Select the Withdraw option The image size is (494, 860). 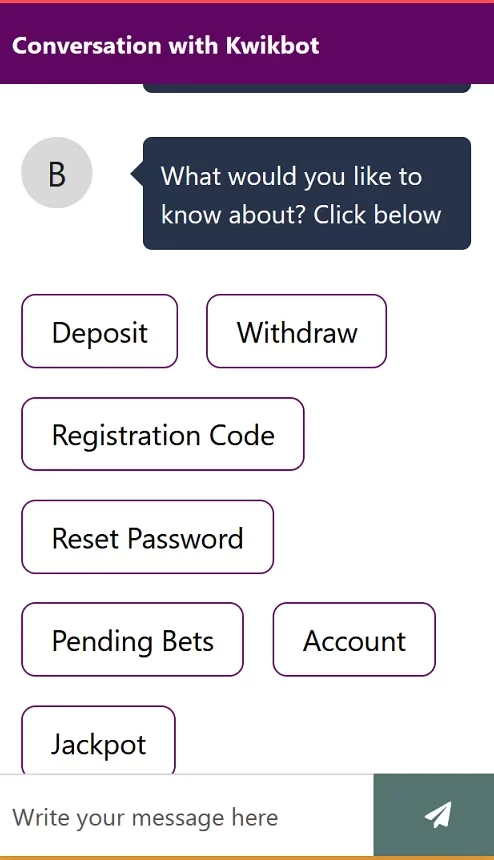pyautogui.click(x=297, y=331)
